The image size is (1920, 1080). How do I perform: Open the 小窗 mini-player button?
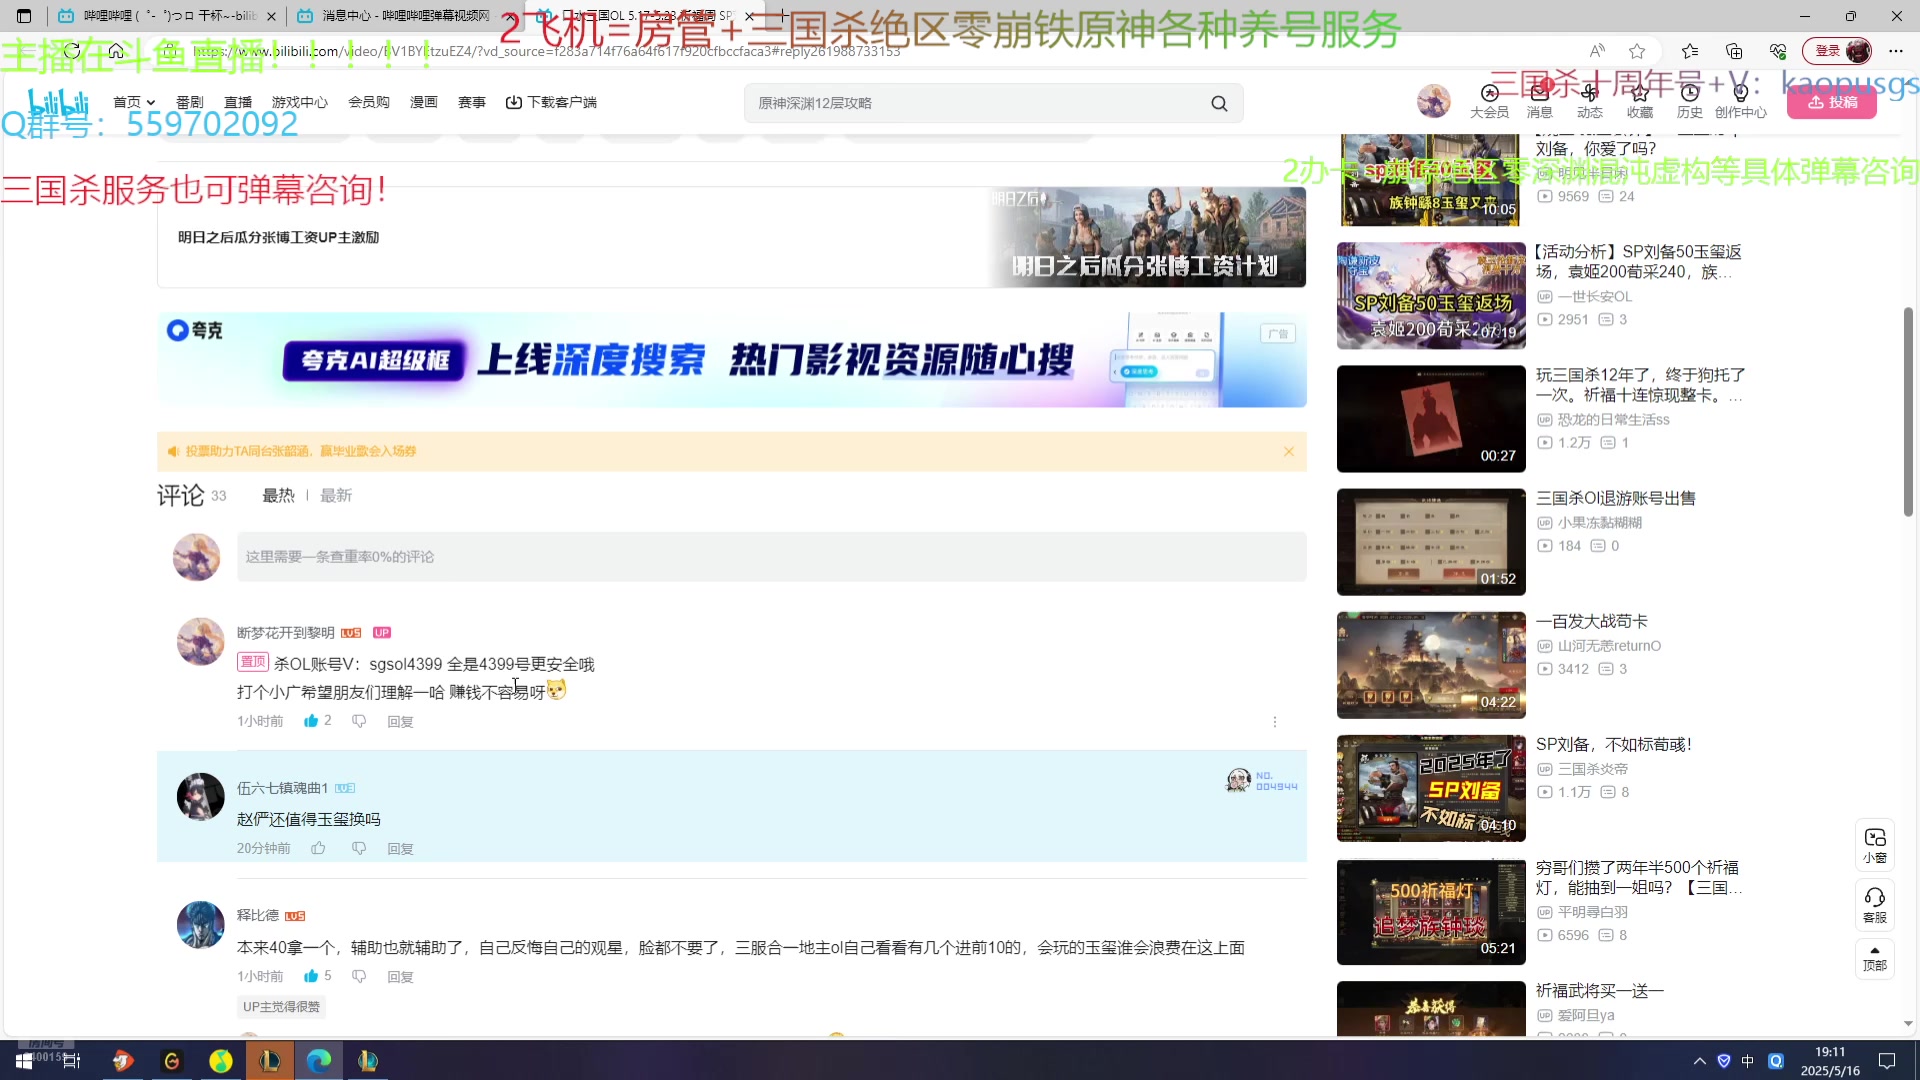point(1875,845)
